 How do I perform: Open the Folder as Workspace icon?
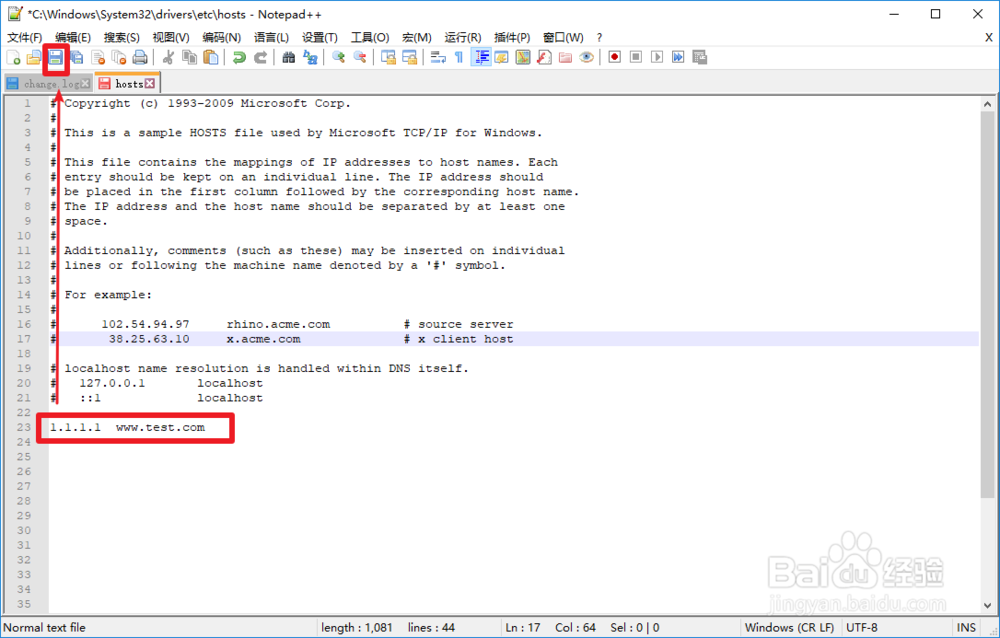565,57
